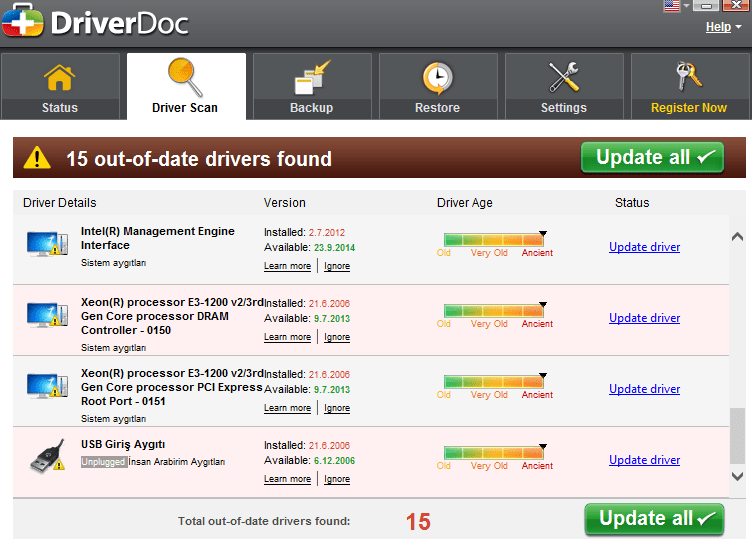
Task: Click the PCI Express Root Port - 0151 name
Action: (172, 387)
